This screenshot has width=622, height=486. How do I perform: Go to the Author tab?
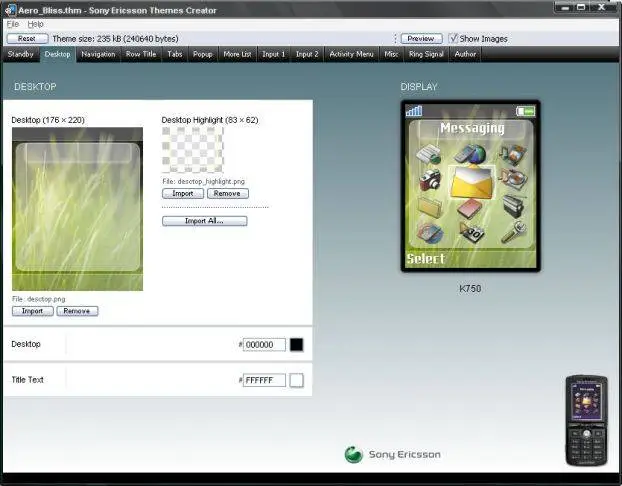point(465,54)
